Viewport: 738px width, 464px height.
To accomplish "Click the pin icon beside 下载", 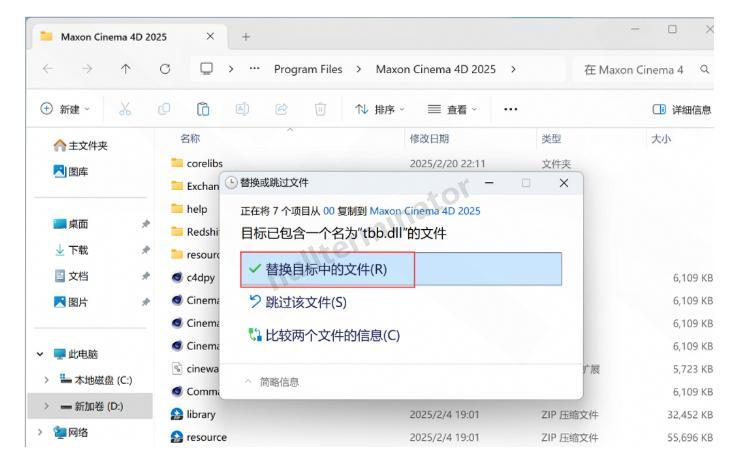I will tap(146, 250).
